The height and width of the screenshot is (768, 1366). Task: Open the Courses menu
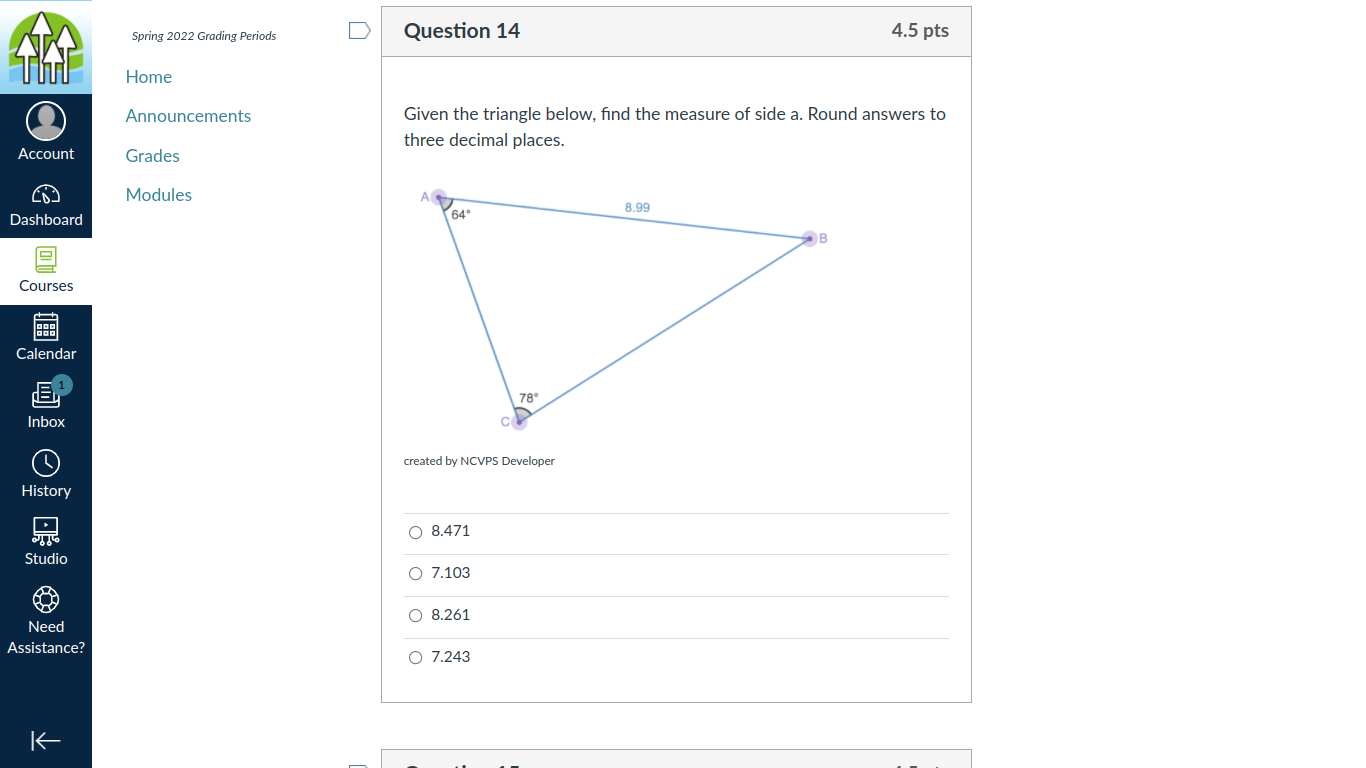tap(46, 270)
